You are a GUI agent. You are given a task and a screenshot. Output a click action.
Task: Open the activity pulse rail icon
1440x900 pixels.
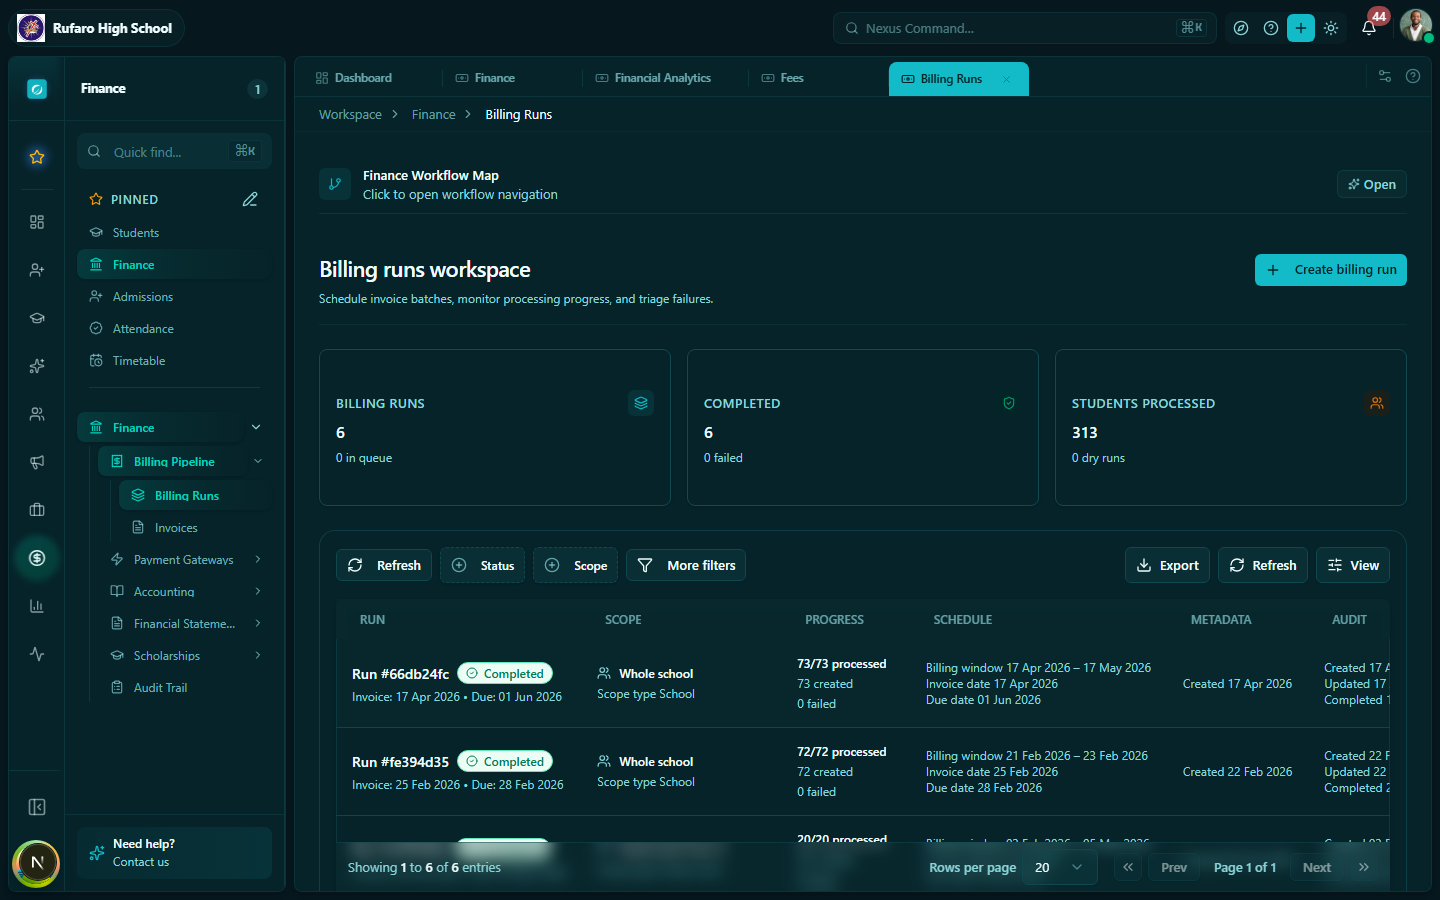[x=37, y=654]
